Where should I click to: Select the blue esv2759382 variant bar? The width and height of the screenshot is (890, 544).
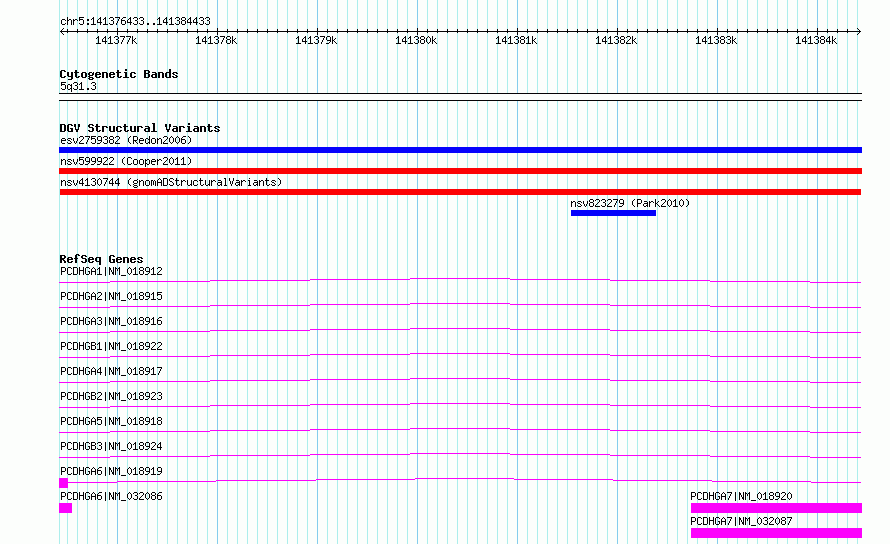pyautogui.click(x=460, y=150)
